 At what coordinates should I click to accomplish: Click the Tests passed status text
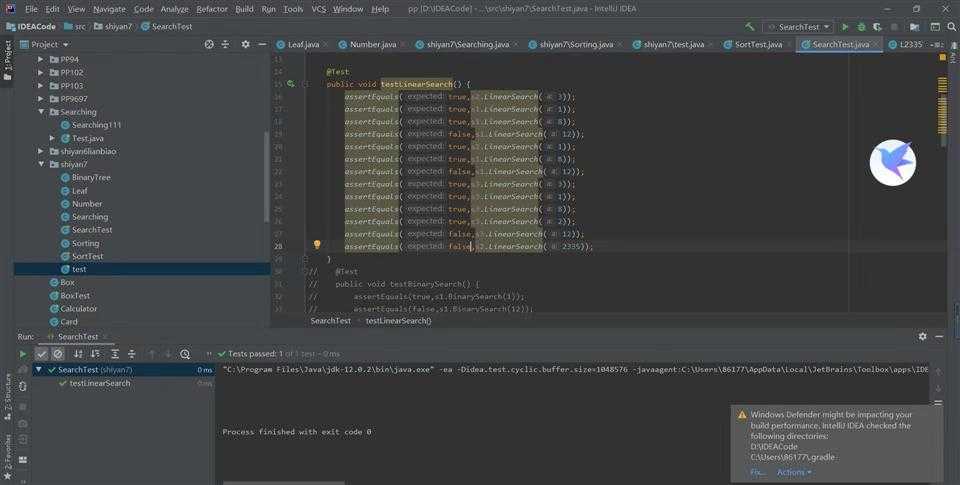click(283, 354)
